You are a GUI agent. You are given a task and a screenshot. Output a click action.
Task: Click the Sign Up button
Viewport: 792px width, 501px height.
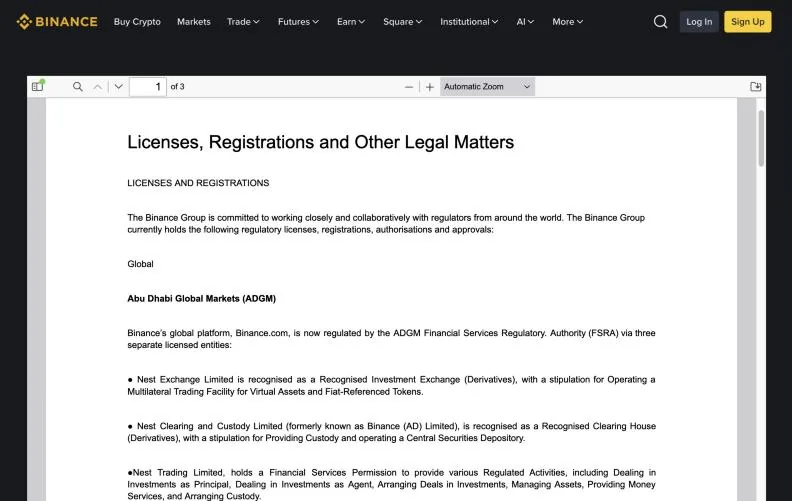(748, 22)
